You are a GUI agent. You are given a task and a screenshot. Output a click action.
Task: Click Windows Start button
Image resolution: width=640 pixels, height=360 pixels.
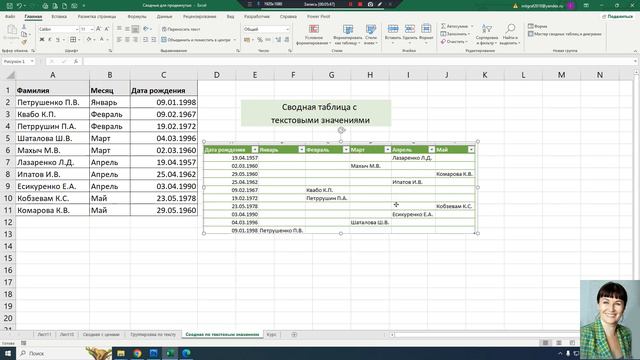click(7, 353)
